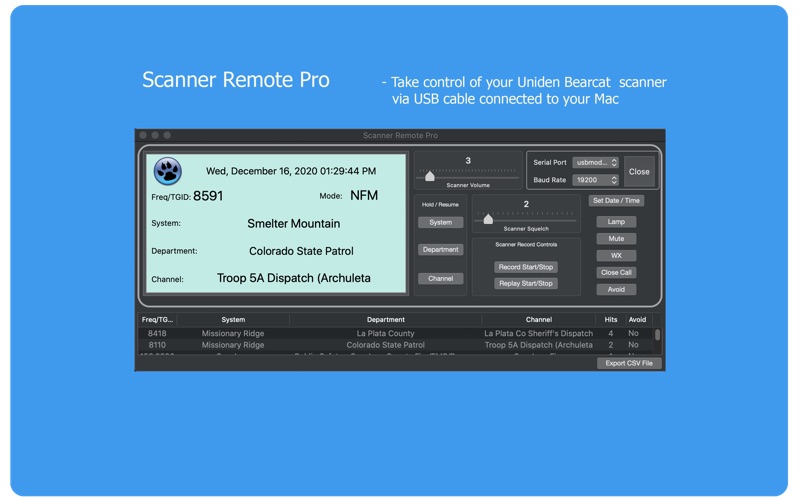
Task: Click the Scanner Squelch slider handle
Action: [x=488, y=219]
